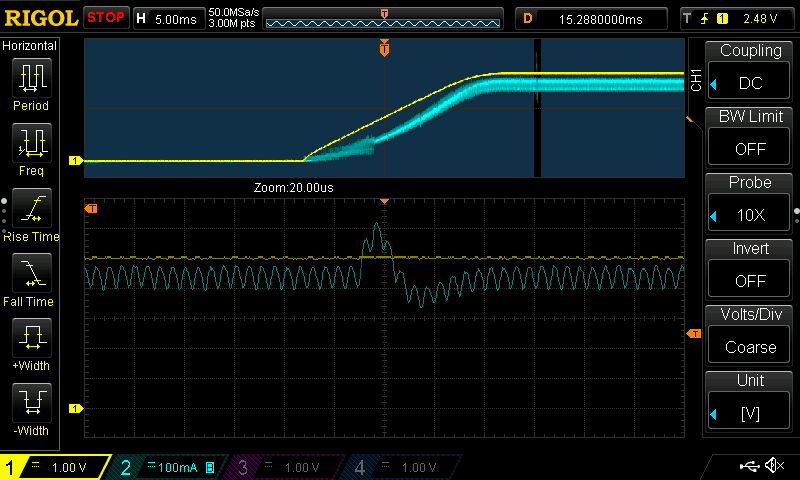Click the STOP run status indicator
Viewport: 800px width, 480px height.
(x=106, y=18)
